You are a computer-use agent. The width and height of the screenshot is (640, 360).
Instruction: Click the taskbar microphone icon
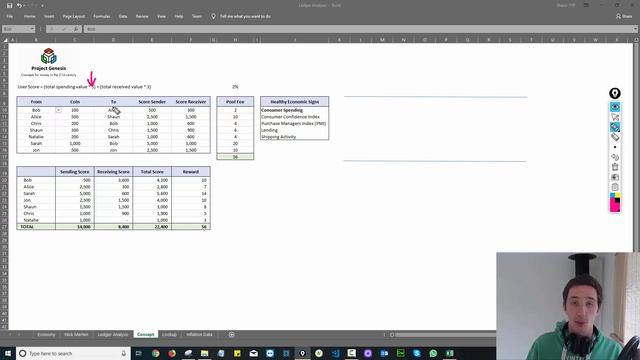pos(124,353)
